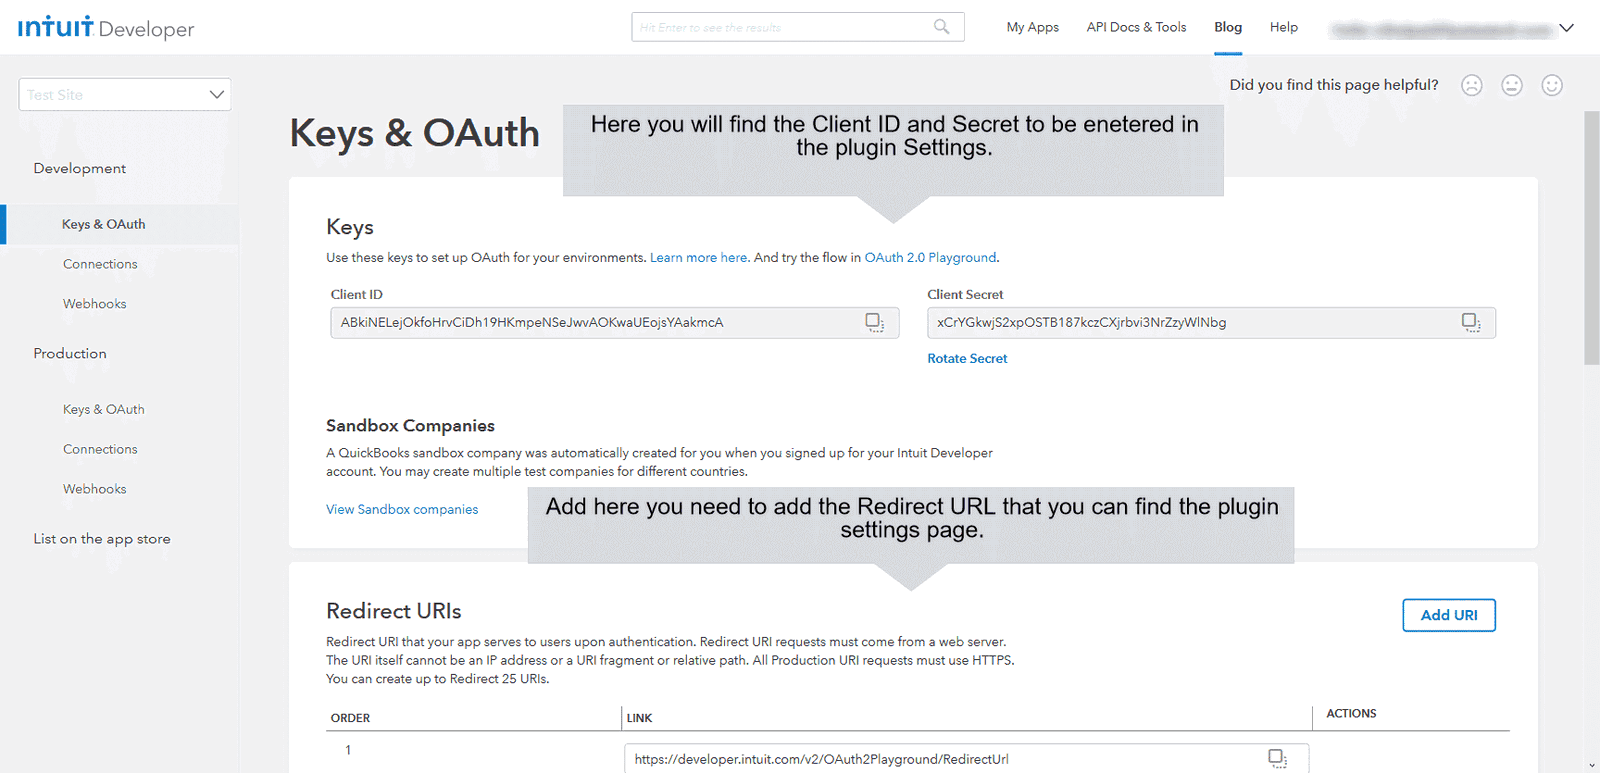Click the LINK column header
This screenshot has height=773, width=1600.
[639, 718]
